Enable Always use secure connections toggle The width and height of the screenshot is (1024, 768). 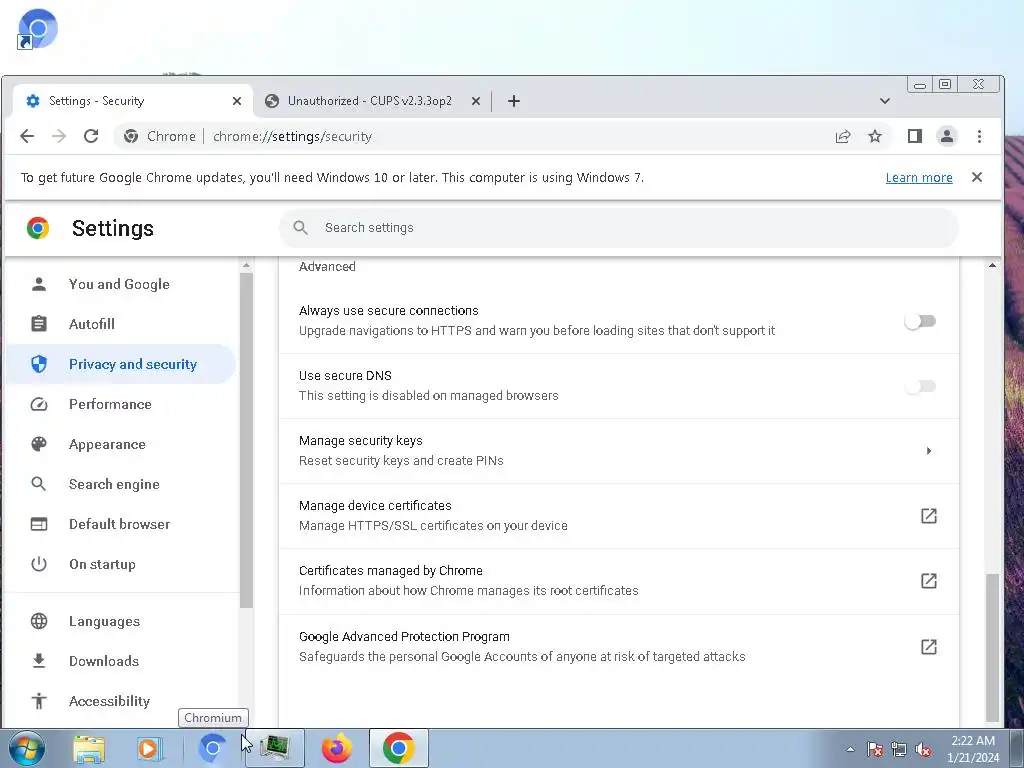click(920, 321)
